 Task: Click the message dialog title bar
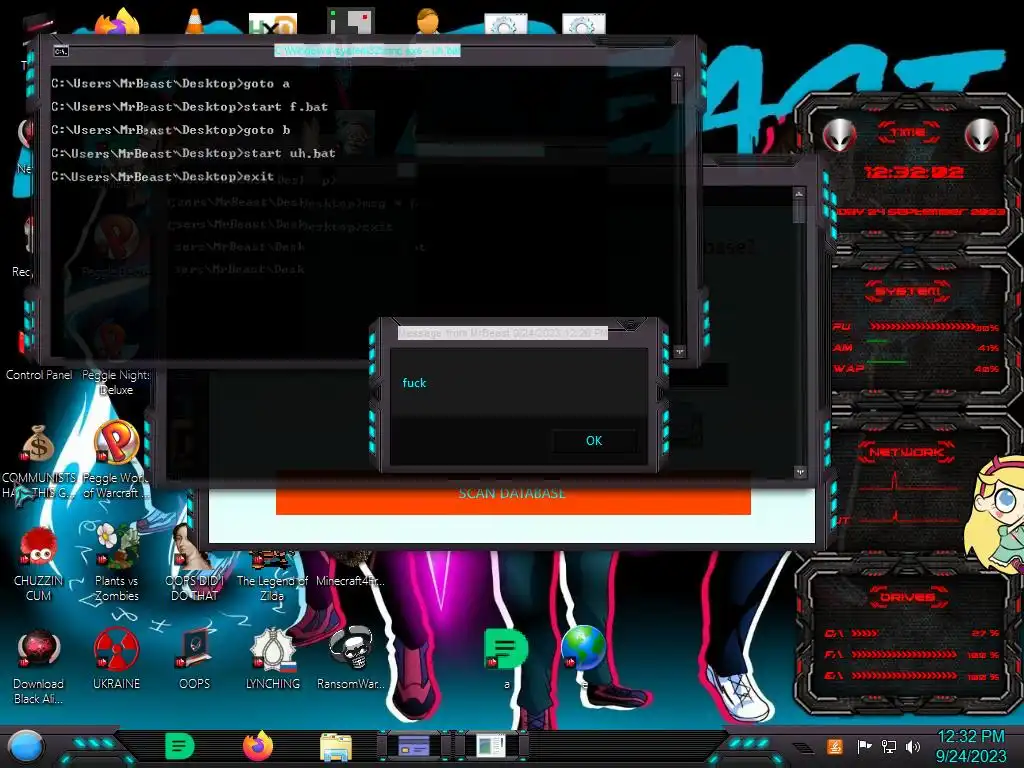pos(503,333)
